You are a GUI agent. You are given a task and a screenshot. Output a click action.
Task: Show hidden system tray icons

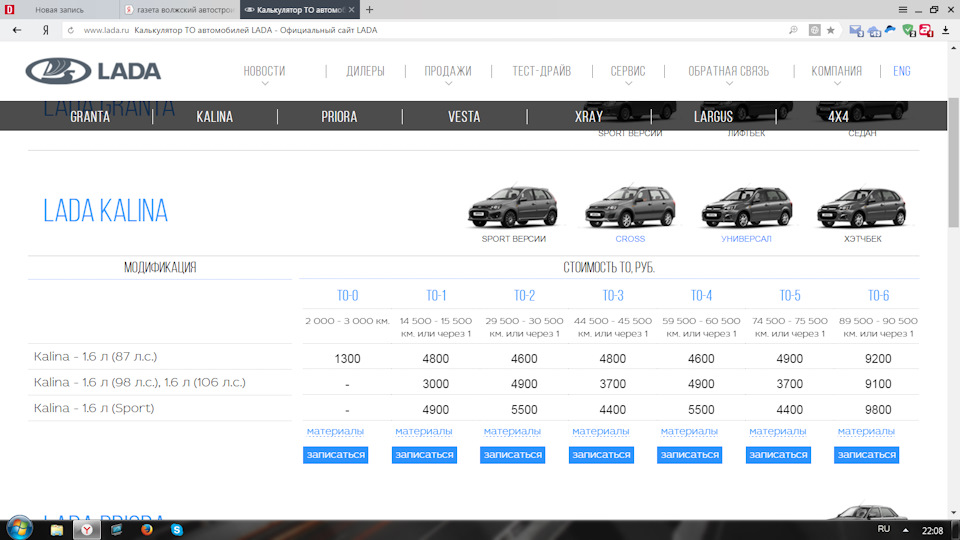(906, 530)
